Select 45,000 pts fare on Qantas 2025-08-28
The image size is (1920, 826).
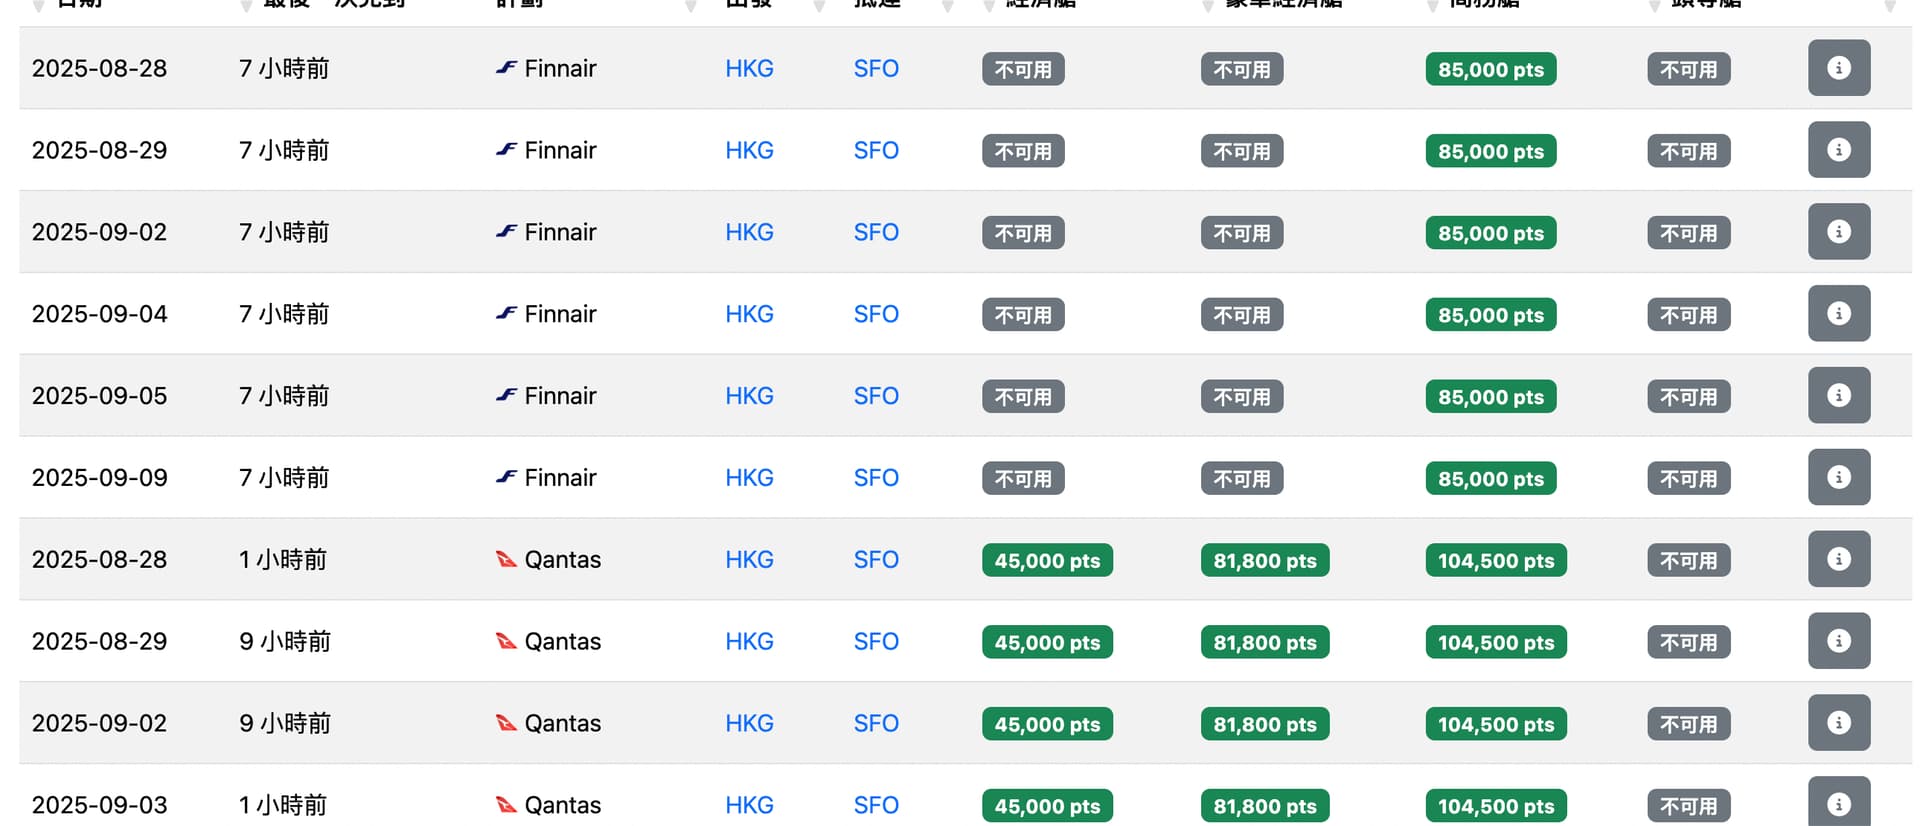pos(1047,561)
